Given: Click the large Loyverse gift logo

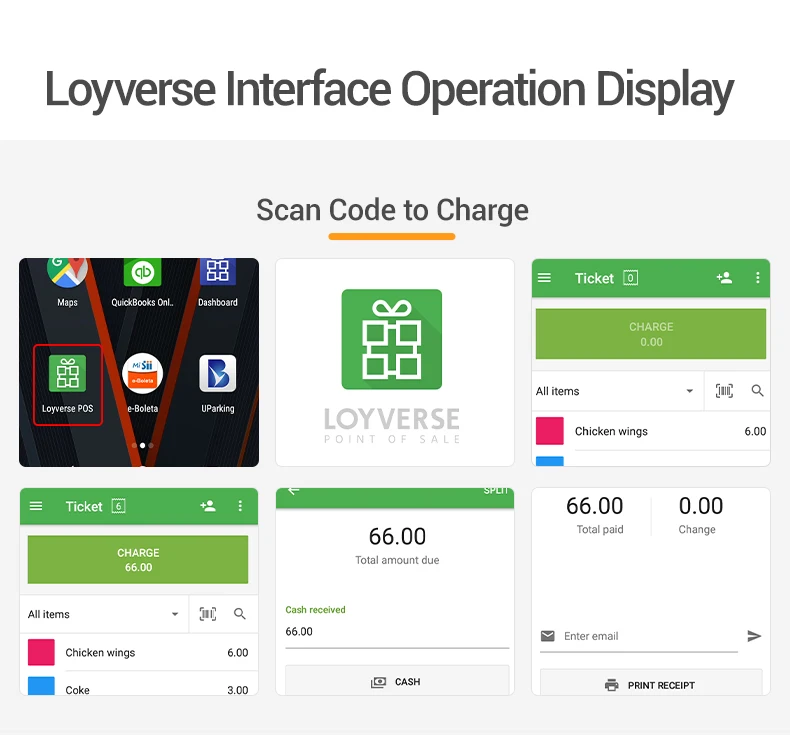Looking at the screenshot, I should (391, 339).
